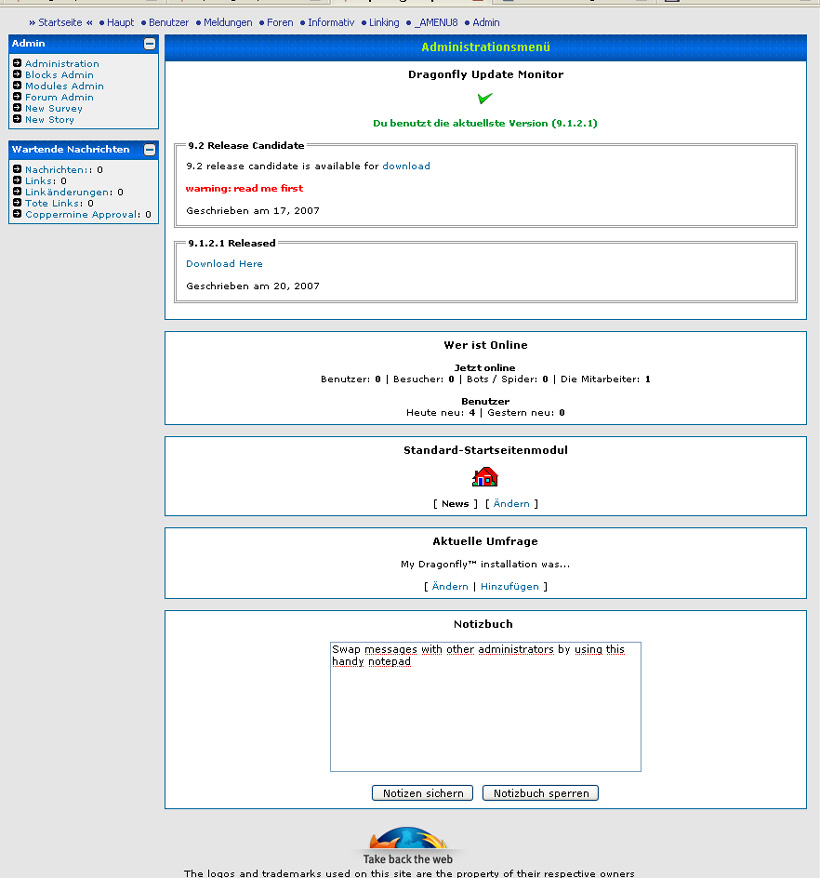Image resolution: width=820 pixels, height=878 pixels.
Task: Collapse the Admin sidebar block
Action: [150, 44]
